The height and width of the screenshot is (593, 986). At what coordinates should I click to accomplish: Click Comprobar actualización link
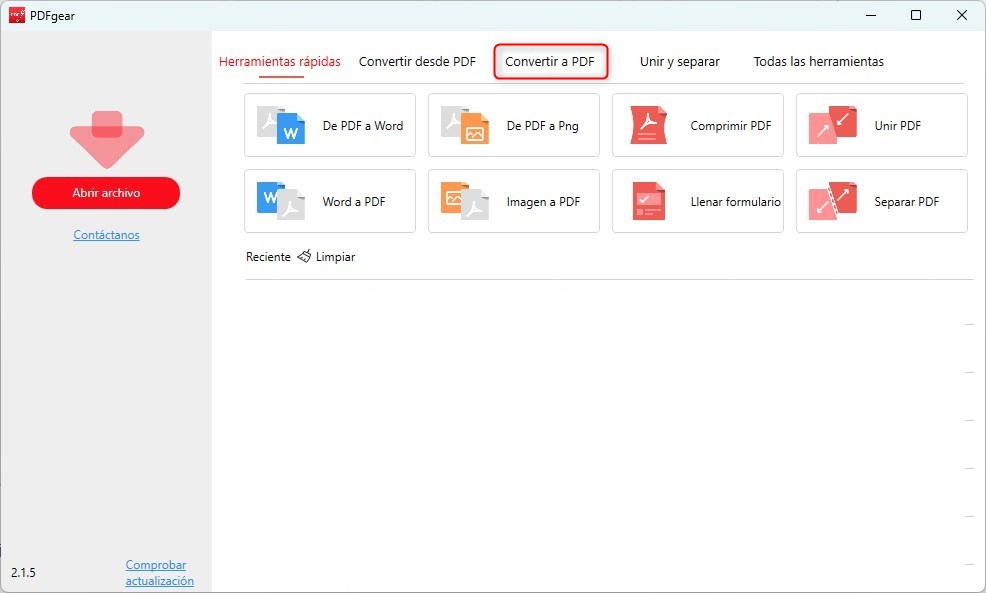coord(160,573)
